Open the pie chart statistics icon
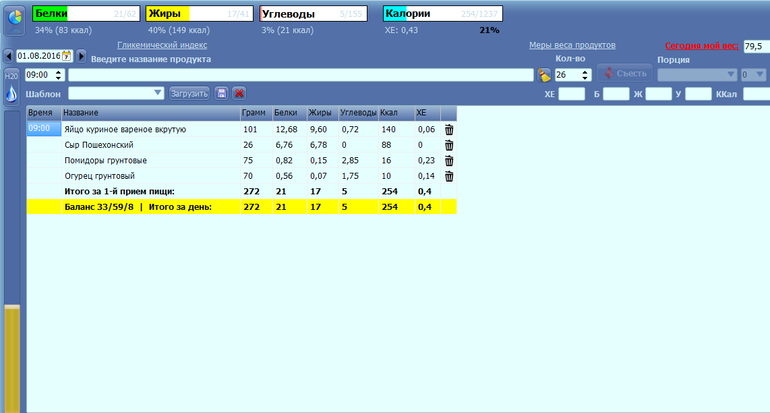Screen dimensions: 770x413 [x=14, y=22]
